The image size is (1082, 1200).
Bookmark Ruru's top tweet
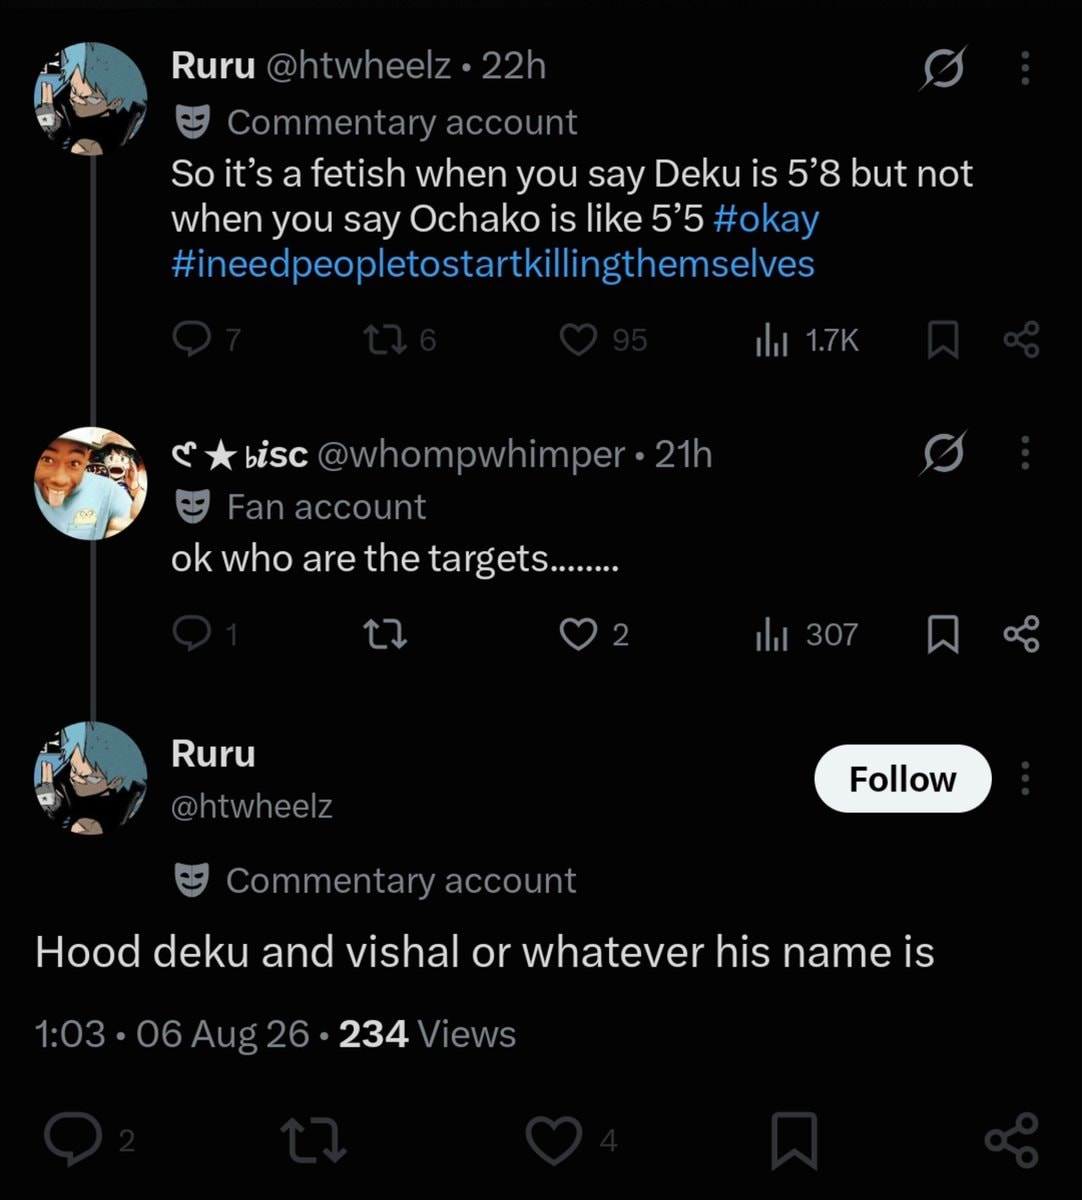[x=942, y=340]
